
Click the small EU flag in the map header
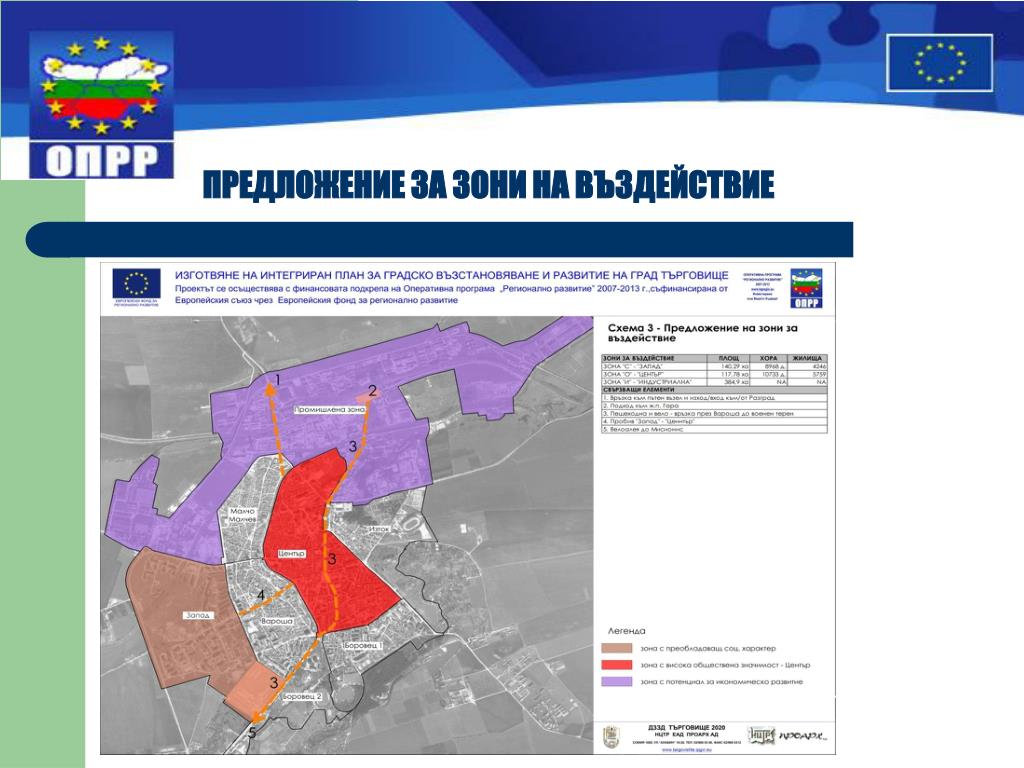(x=136, y=284)
